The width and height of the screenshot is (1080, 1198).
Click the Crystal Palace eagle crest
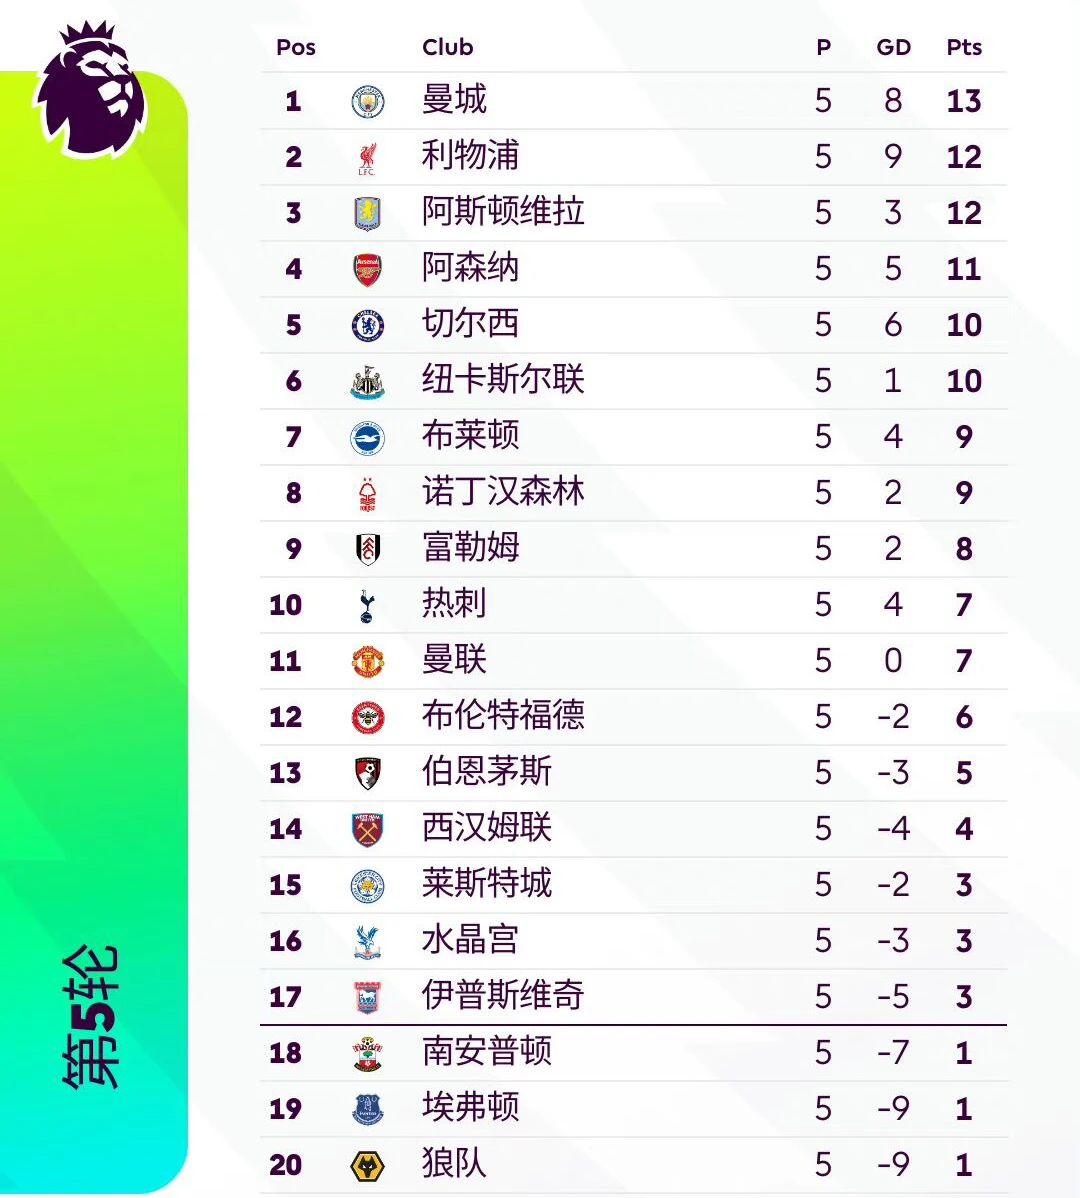[x=367, y=942]
